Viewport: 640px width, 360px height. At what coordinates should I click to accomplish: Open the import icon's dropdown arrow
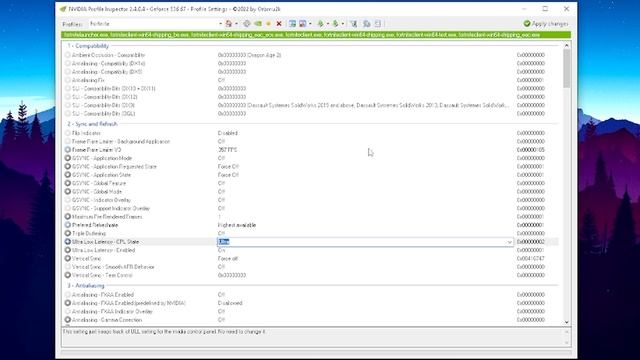click(x=343, y=24)
